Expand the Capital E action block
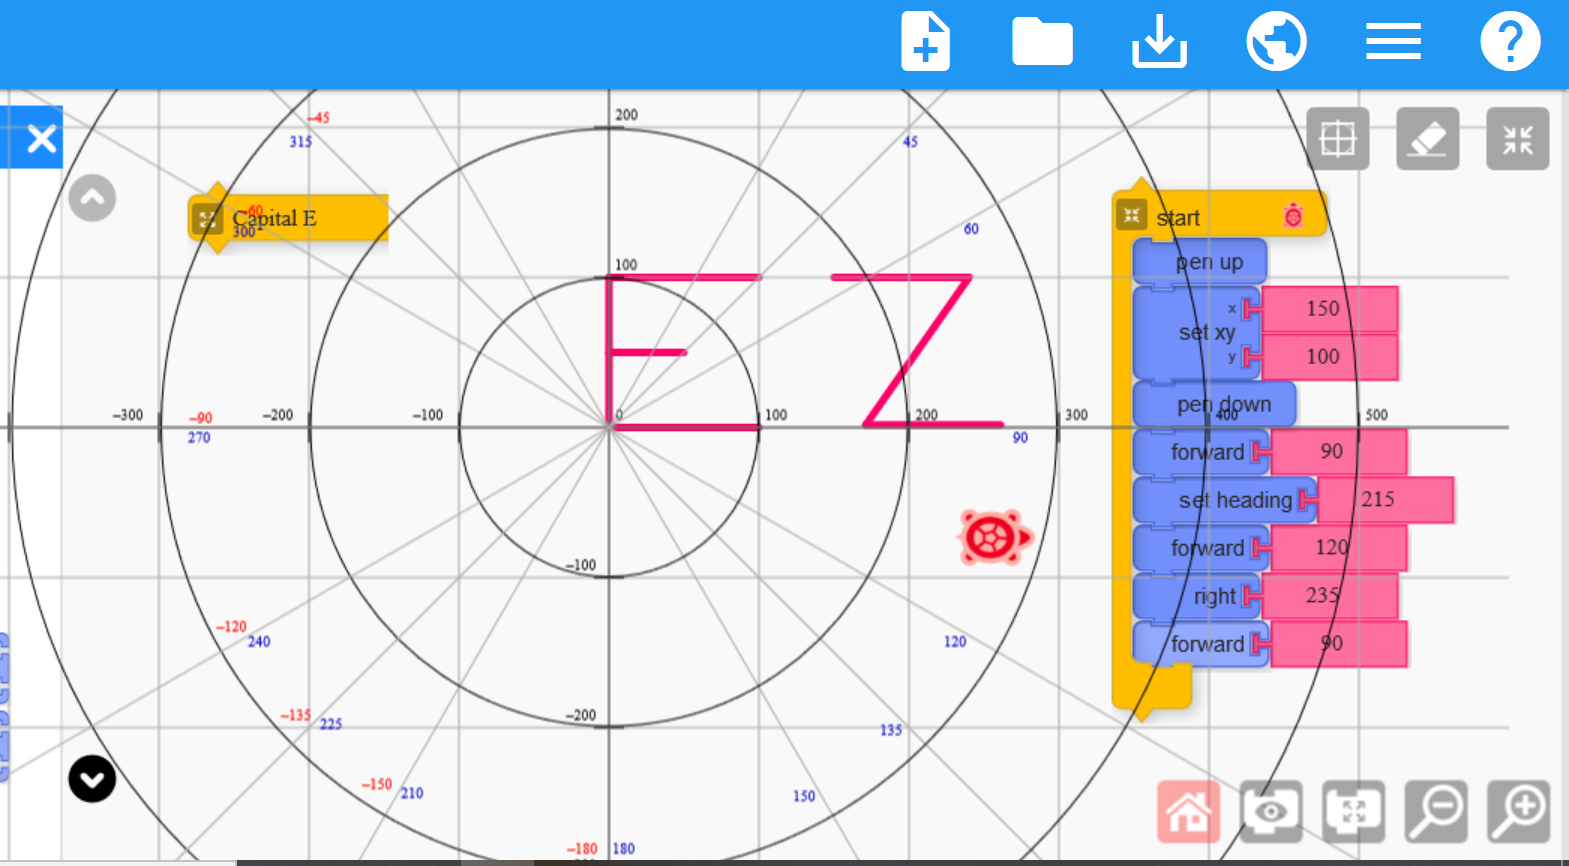 click(207, 218)
